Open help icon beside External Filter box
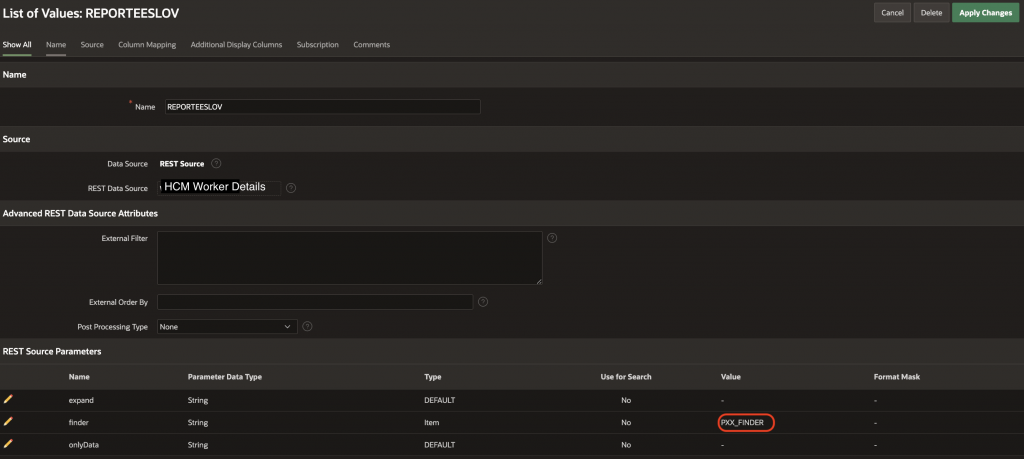This screenshot has height=459, width=1024. pos(552,238)
